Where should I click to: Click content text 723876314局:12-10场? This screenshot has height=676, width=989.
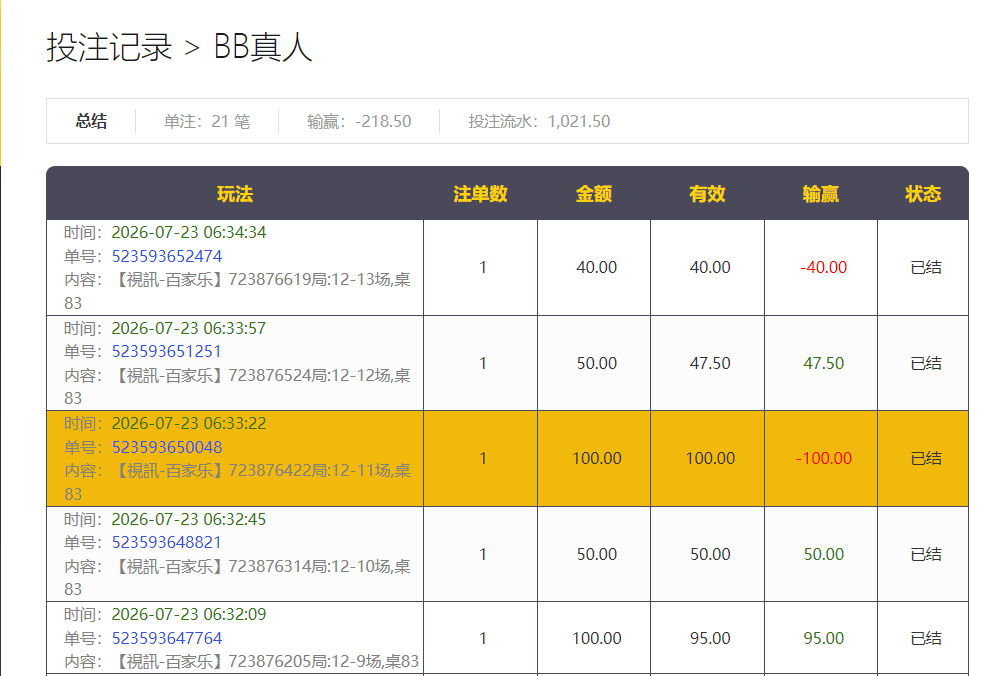click(310, 566)
